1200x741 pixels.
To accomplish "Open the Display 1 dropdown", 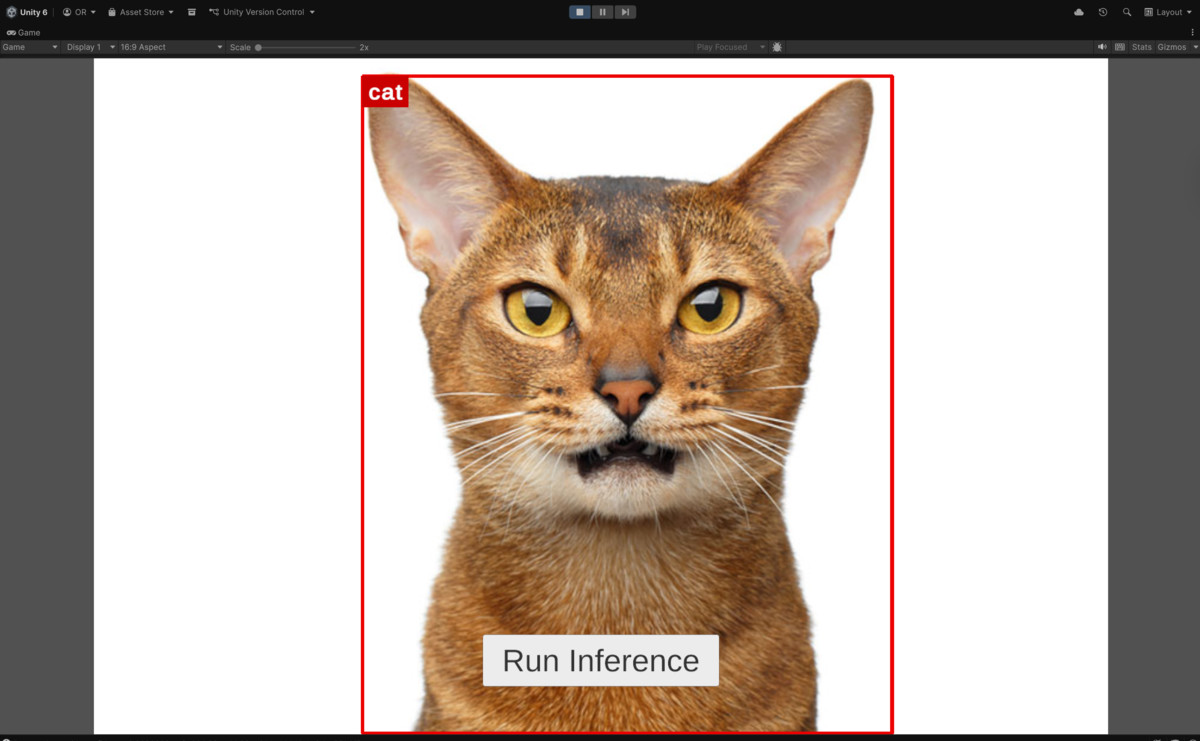I will click(x=90, y=47).
